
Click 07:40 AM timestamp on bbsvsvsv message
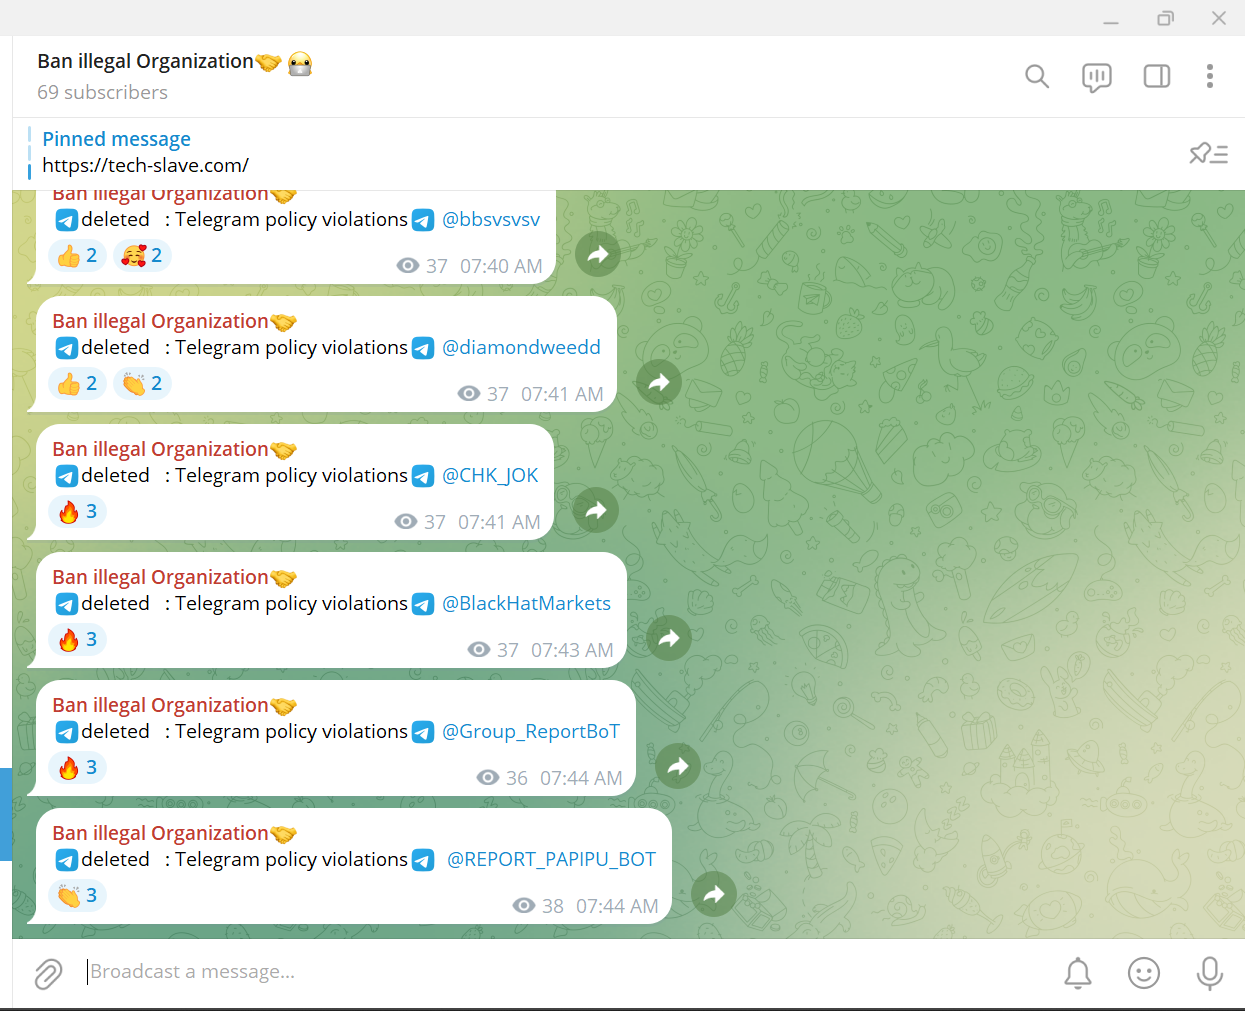click(501, 266)
